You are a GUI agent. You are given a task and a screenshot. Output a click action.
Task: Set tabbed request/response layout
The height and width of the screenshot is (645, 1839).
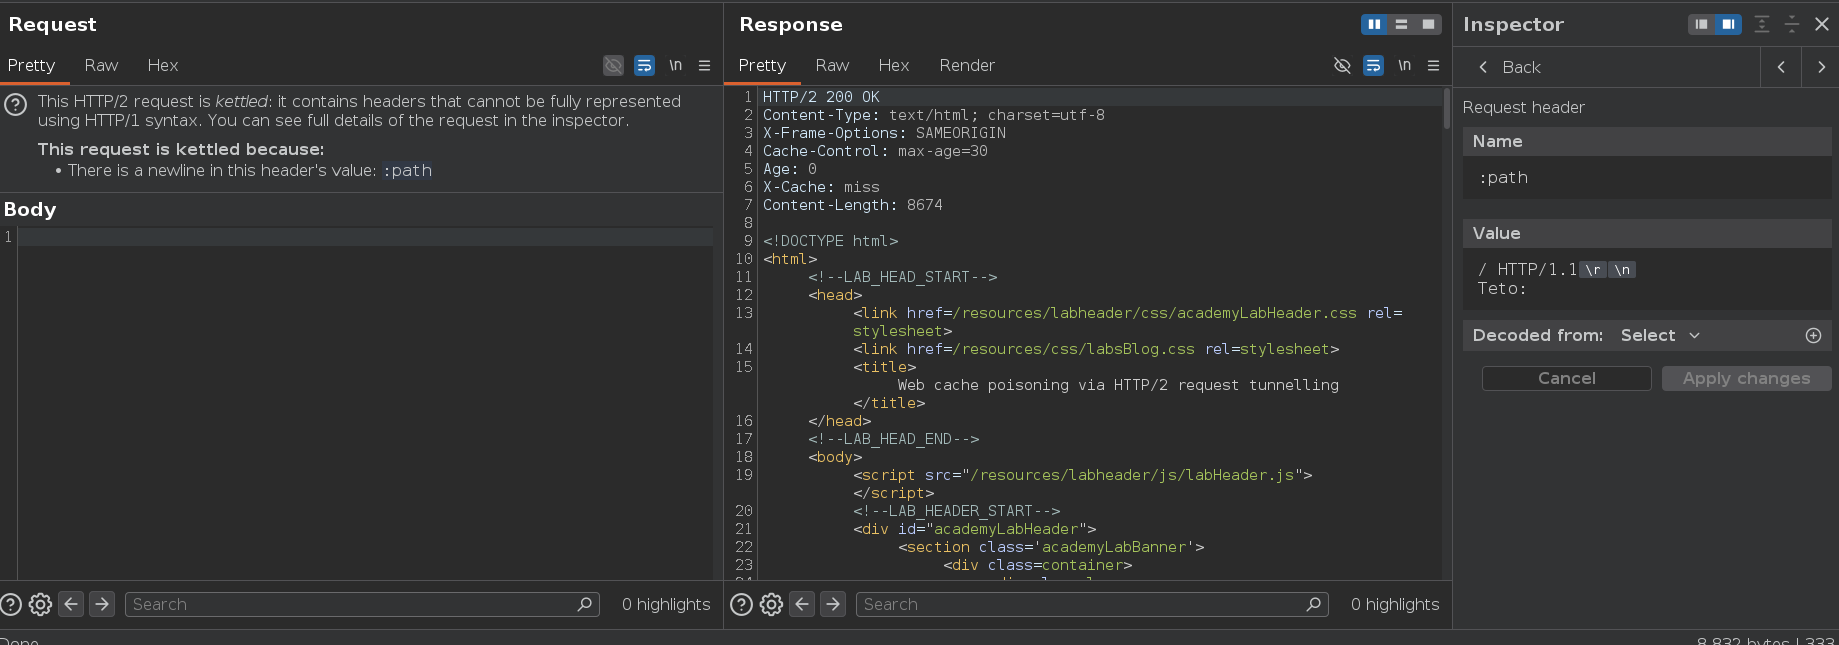[1428, 24]
